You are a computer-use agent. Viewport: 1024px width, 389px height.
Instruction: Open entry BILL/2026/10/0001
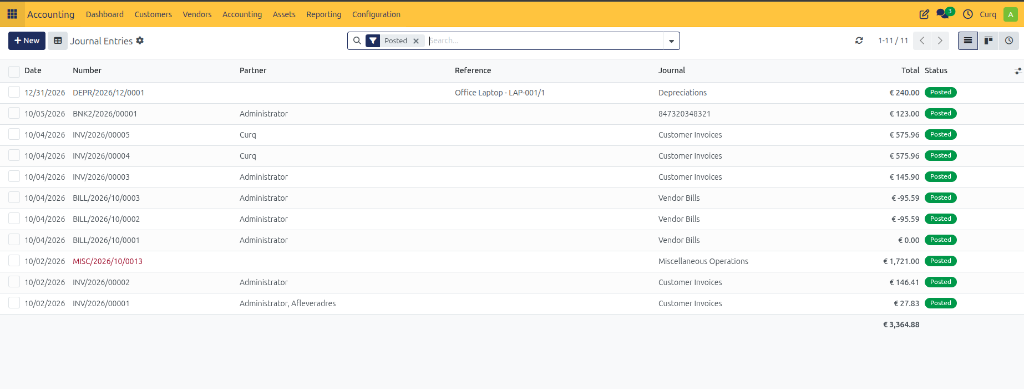tap(106, 240)
